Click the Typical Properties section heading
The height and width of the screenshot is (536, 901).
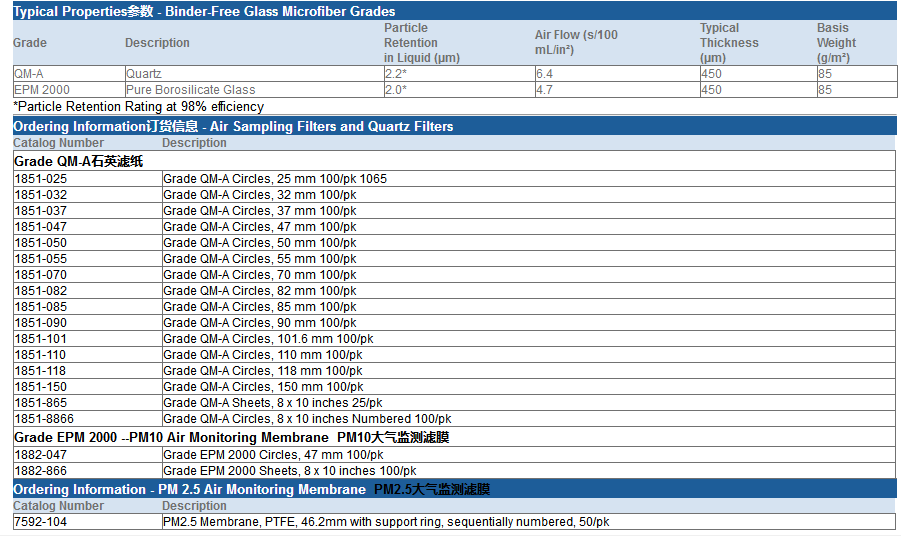[x=204, y=11]
